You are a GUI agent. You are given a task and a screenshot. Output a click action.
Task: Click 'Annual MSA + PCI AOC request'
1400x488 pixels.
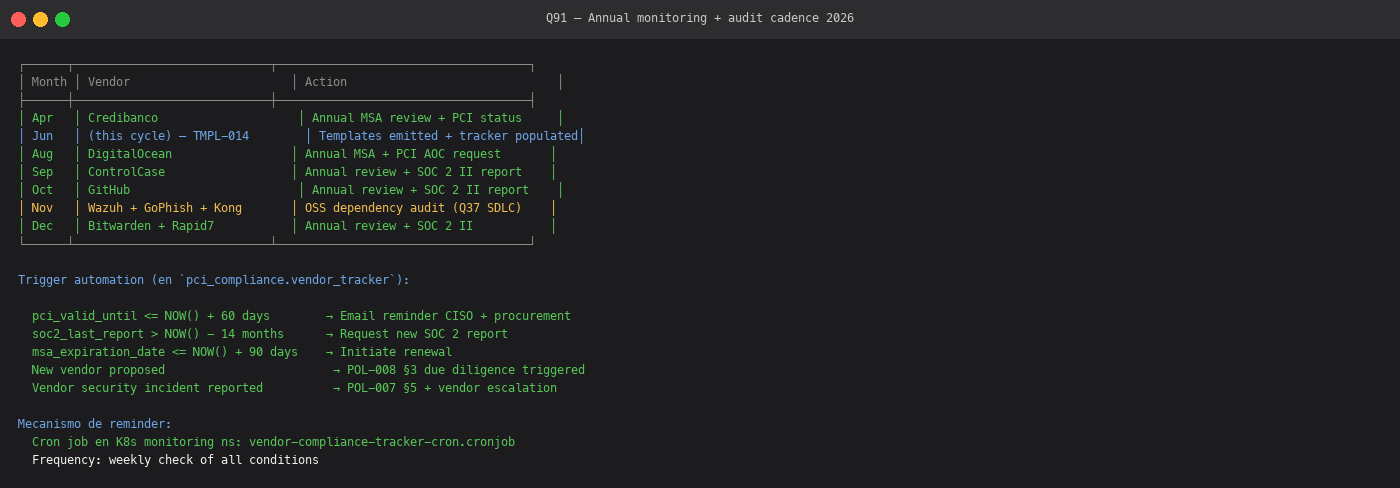click(x=403, y=154)
